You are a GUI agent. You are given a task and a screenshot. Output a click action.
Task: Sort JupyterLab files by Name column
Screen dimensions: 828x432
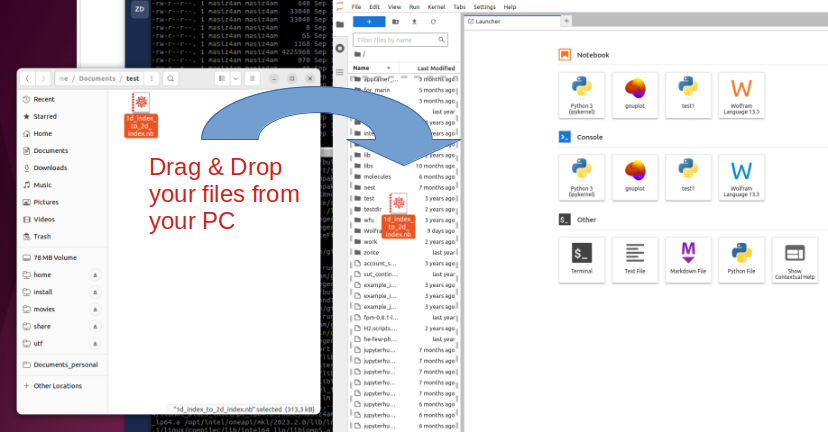[373, 68]
